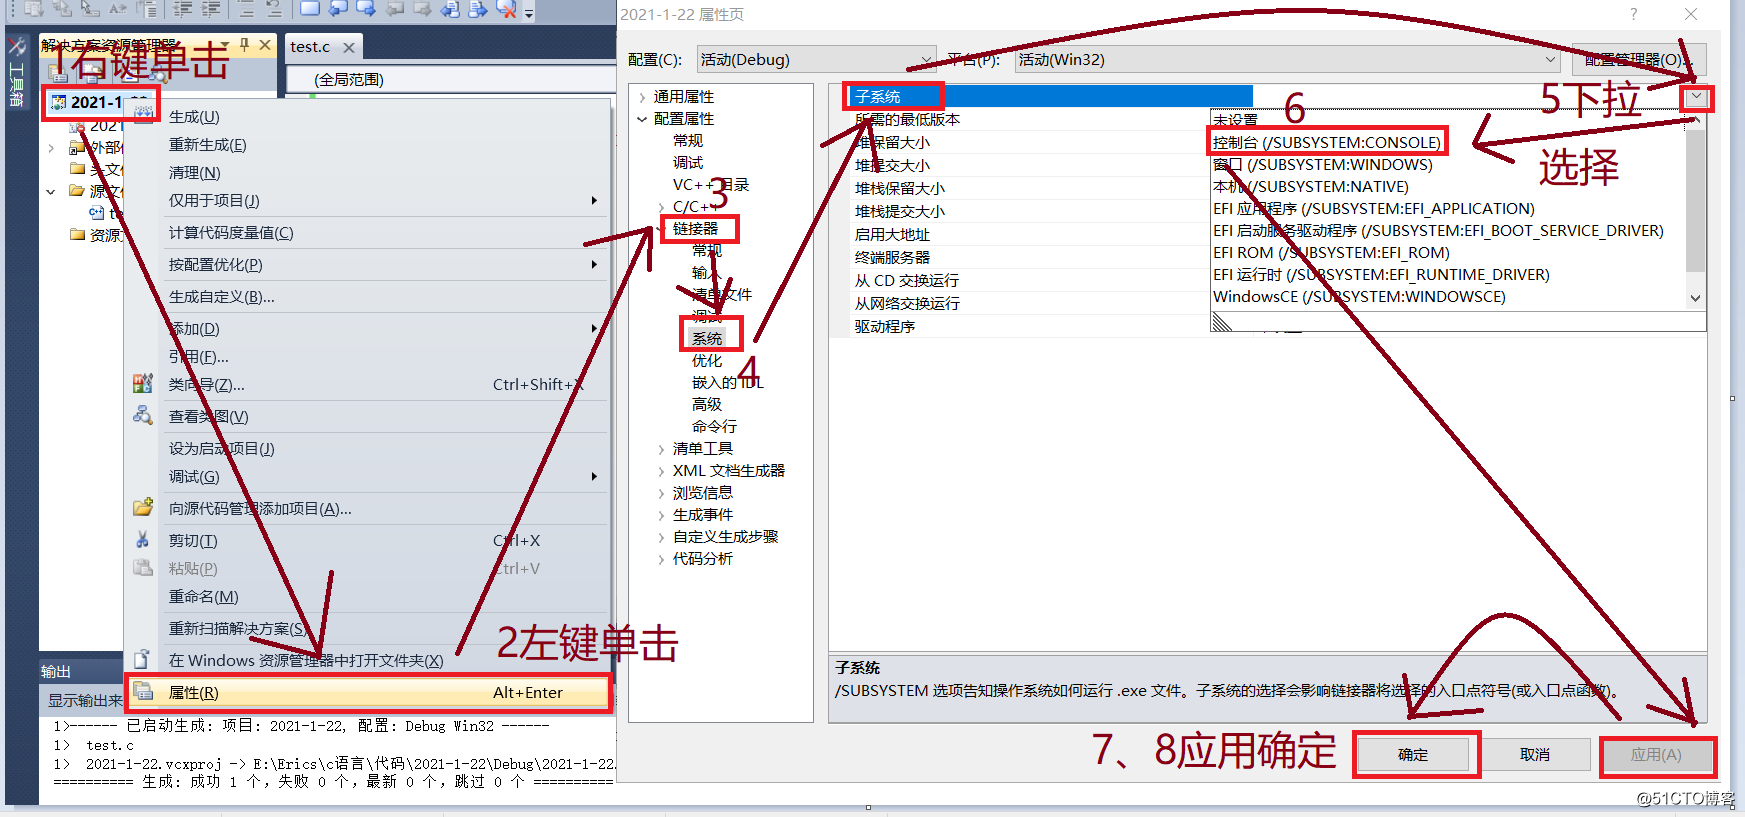Expand the 代码分析 tree node
The image size is (1745, 817).
coord(661,559)
